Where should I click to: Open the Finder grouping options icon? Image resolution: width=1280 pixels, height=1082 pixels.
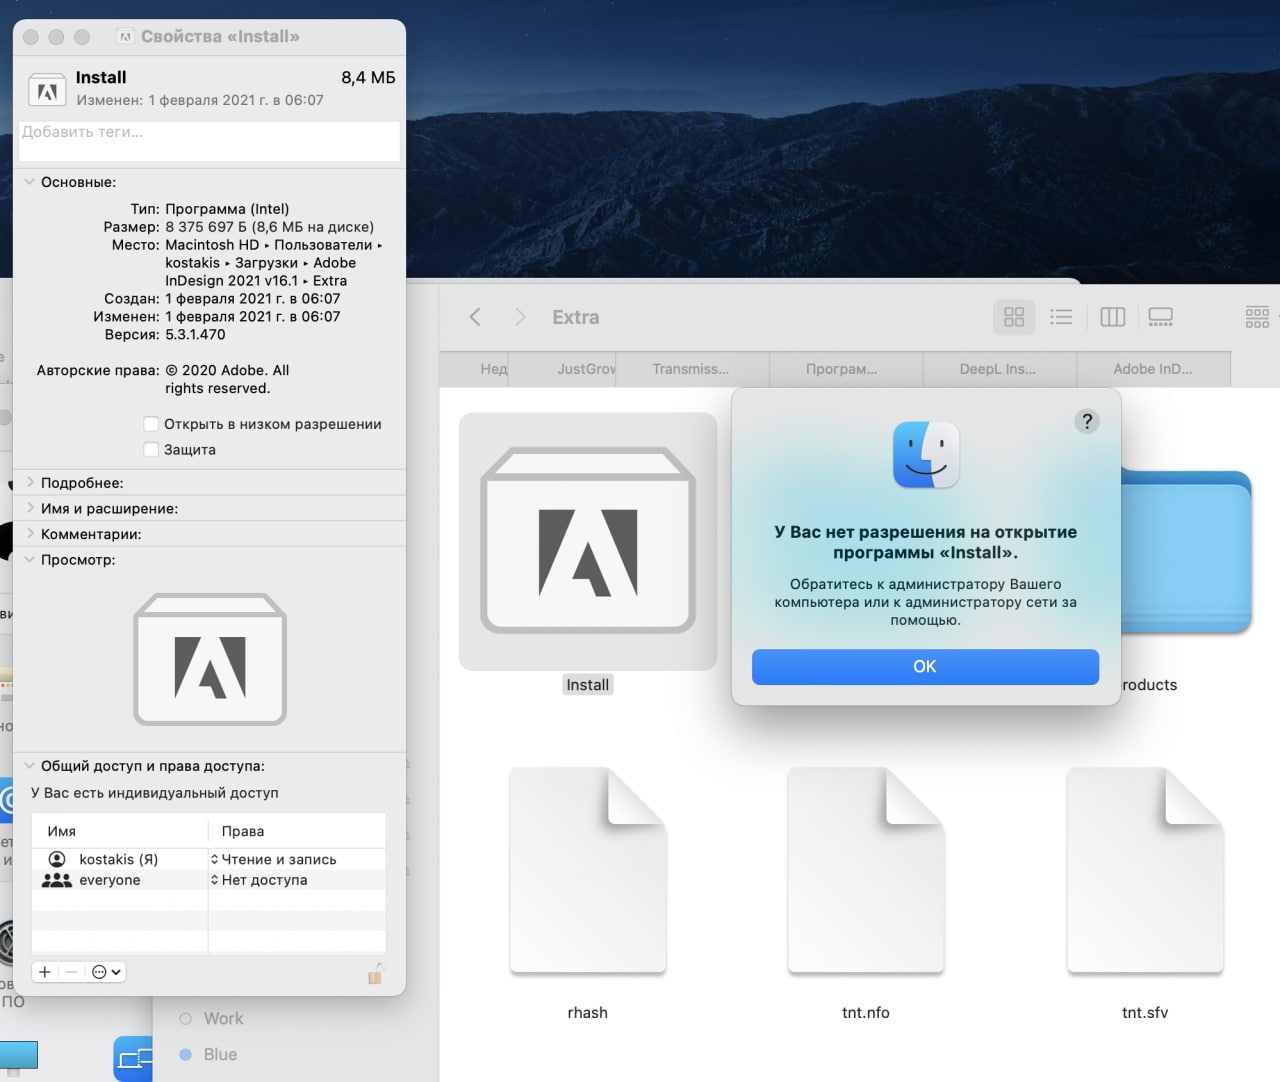click(1257, 317)
